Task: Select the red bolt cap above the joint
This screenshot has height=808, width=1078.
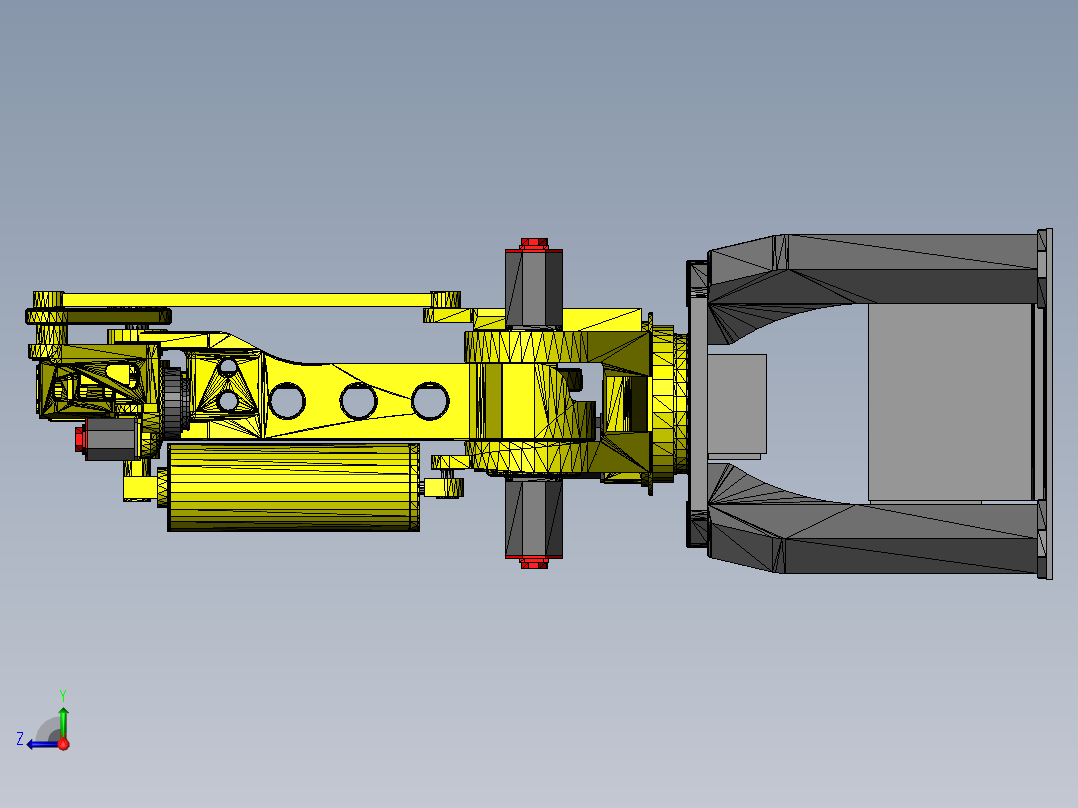Action: tap(534, 244)
